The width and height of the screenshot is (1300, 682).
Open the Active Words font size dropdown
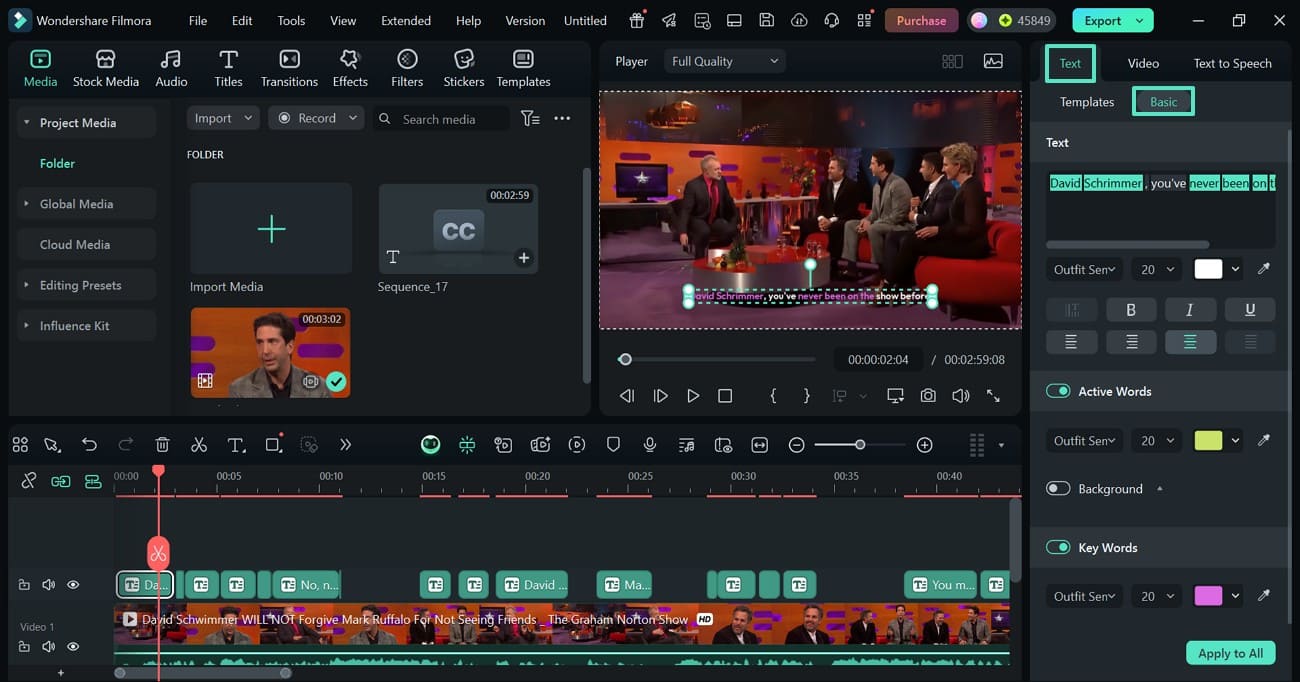pyautogui.click(x=1156, y=440)
